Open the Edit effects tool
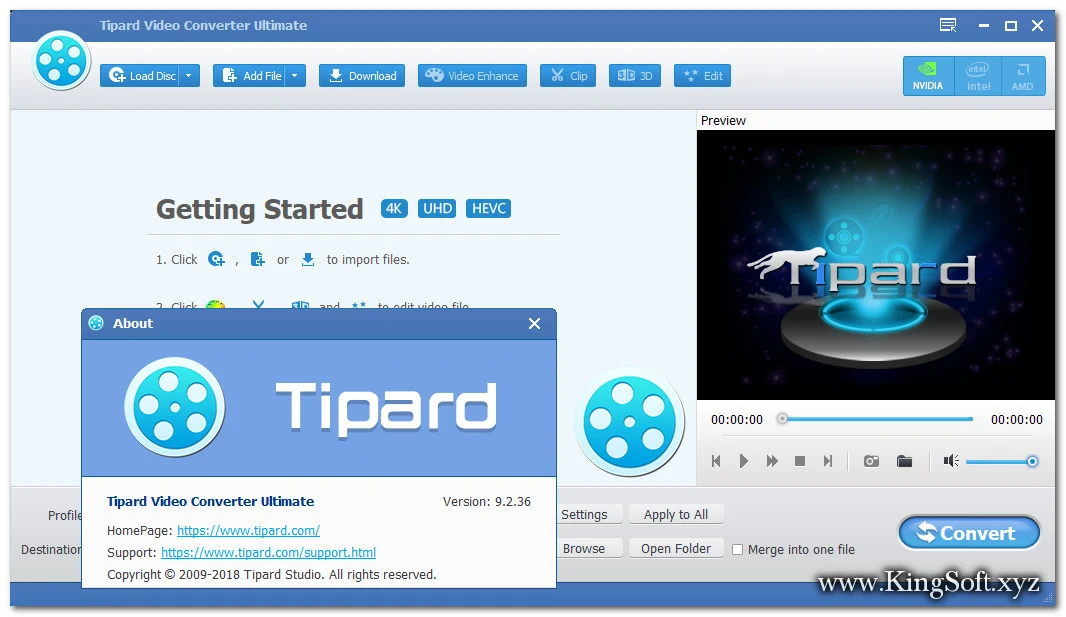Screen dimensions: 1066x617 coord(702,76)
